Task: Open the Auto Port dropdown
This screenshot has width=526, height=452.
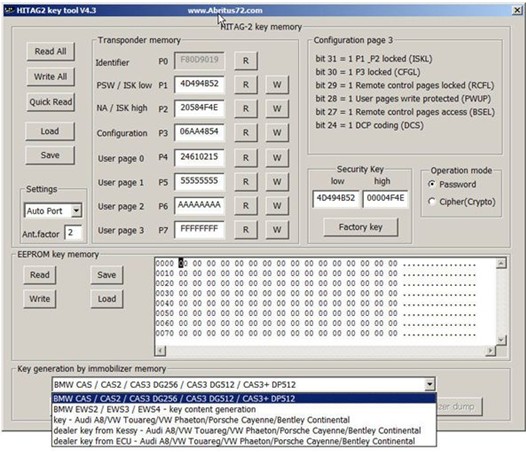Action: [x=76, y=211]
